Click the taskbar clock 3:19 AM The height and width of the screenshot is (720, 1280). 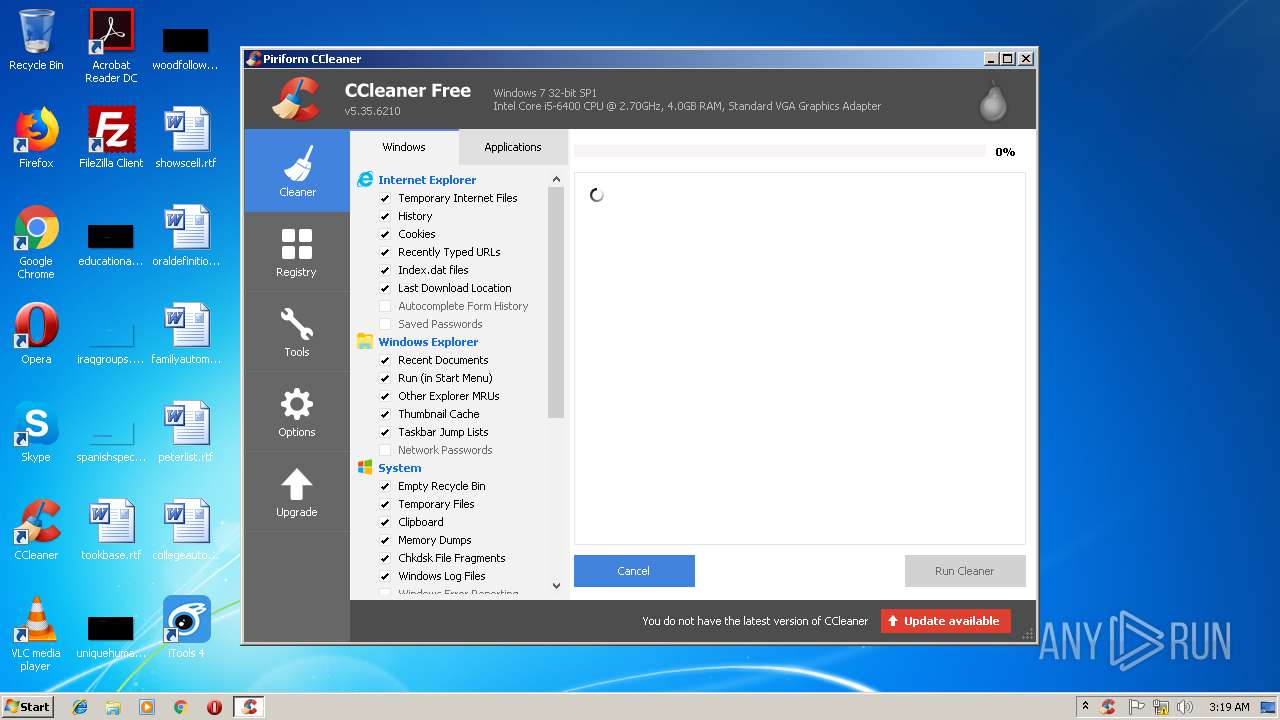[x=1229, y=707]
